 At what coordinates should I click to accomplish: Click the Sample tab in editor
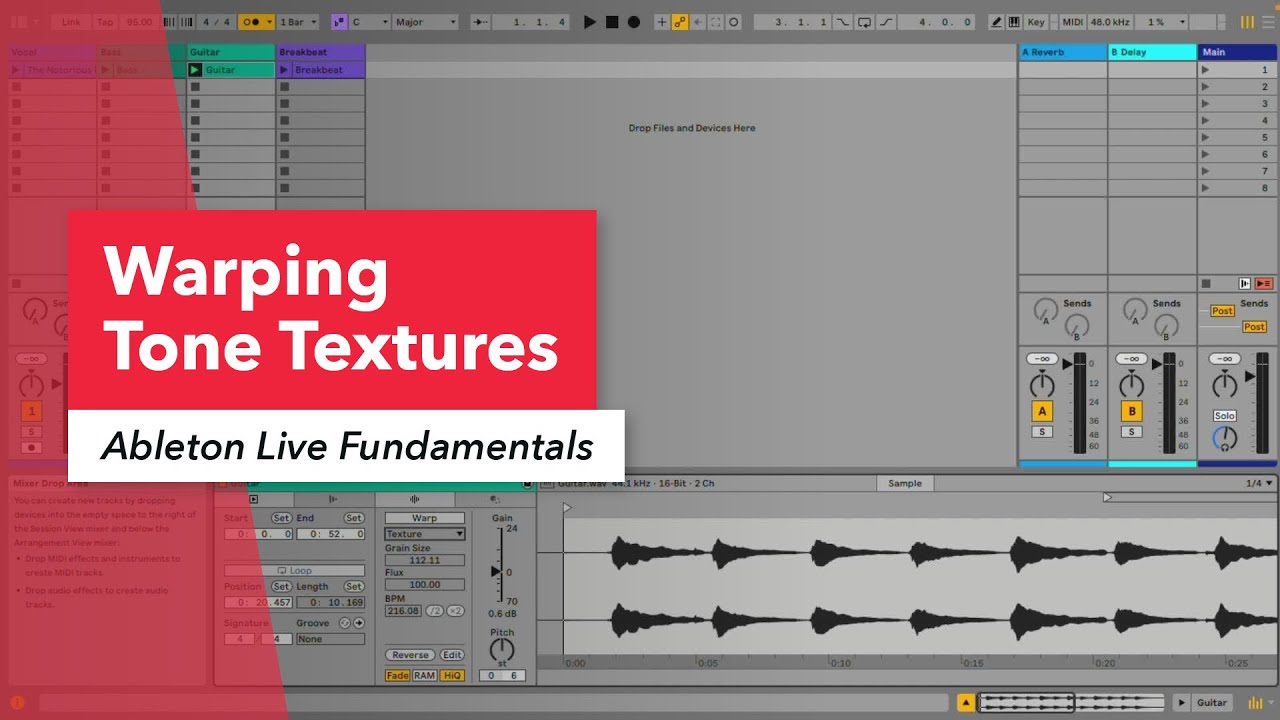click(905, 483)
